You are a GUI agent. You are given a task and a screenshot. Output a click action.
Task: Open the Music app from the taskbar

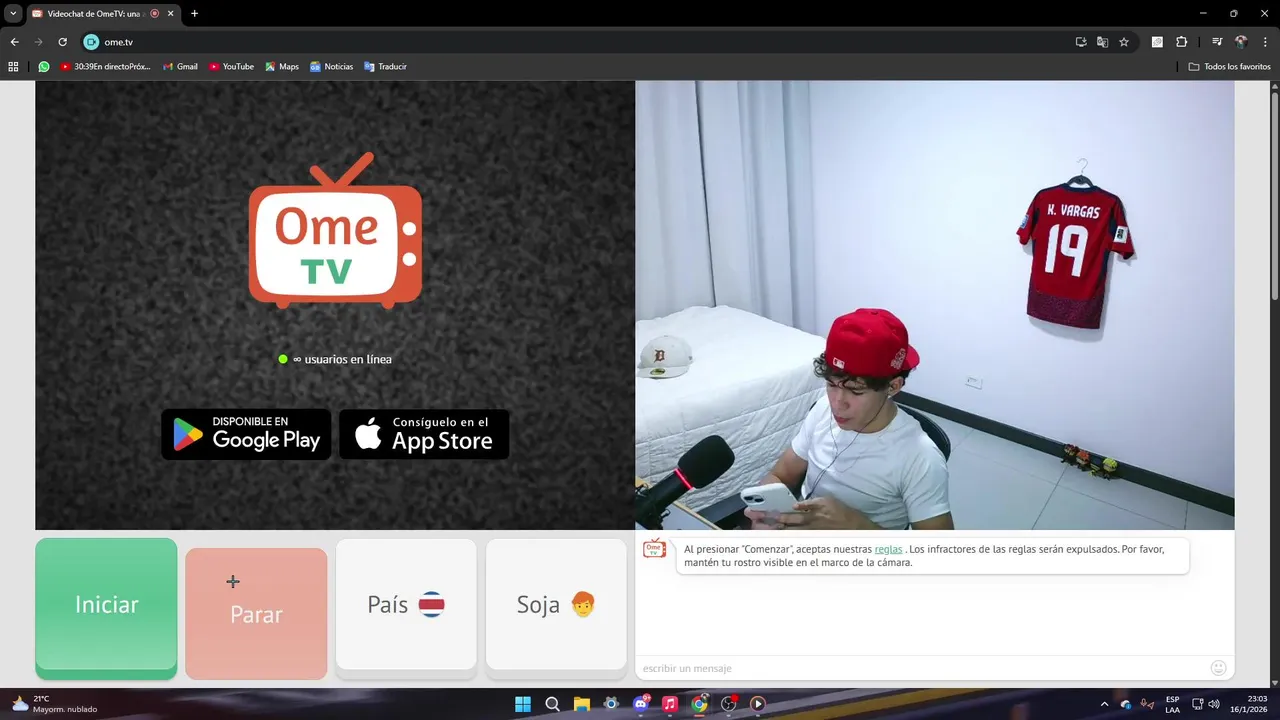(670, 704)
